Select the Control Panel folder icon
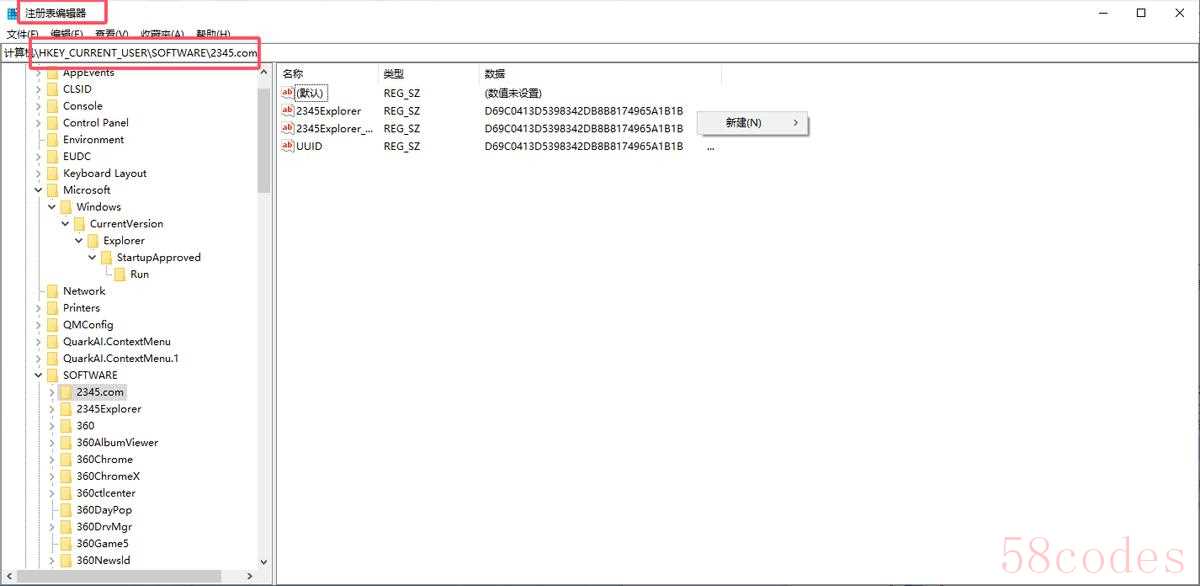1200x586 pixels. point(52,123)
